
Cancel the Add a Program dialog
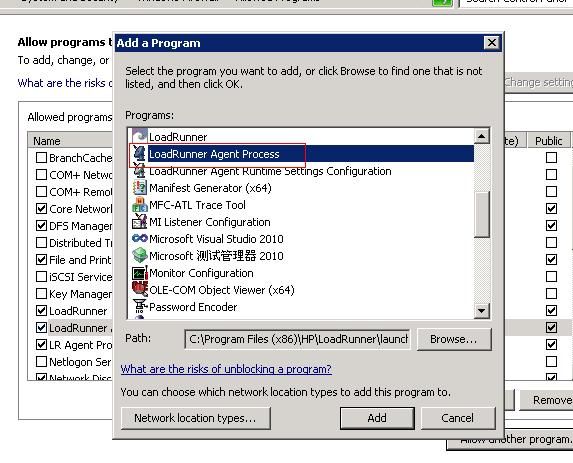(458, 418)
